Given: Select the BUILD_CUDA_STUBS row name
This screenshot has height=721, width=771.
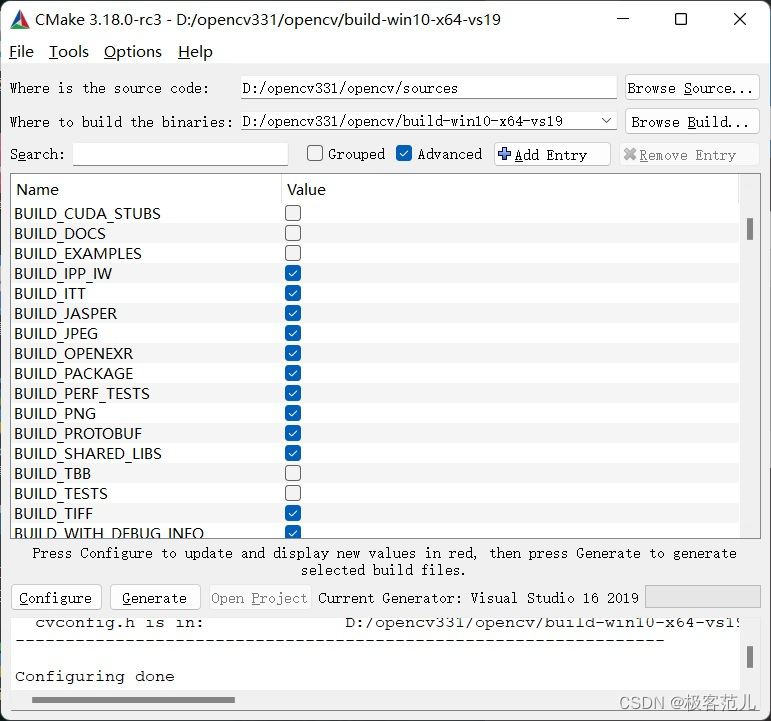Looking at the screenshot, I should pyautogui.click(x=88, y=213).
